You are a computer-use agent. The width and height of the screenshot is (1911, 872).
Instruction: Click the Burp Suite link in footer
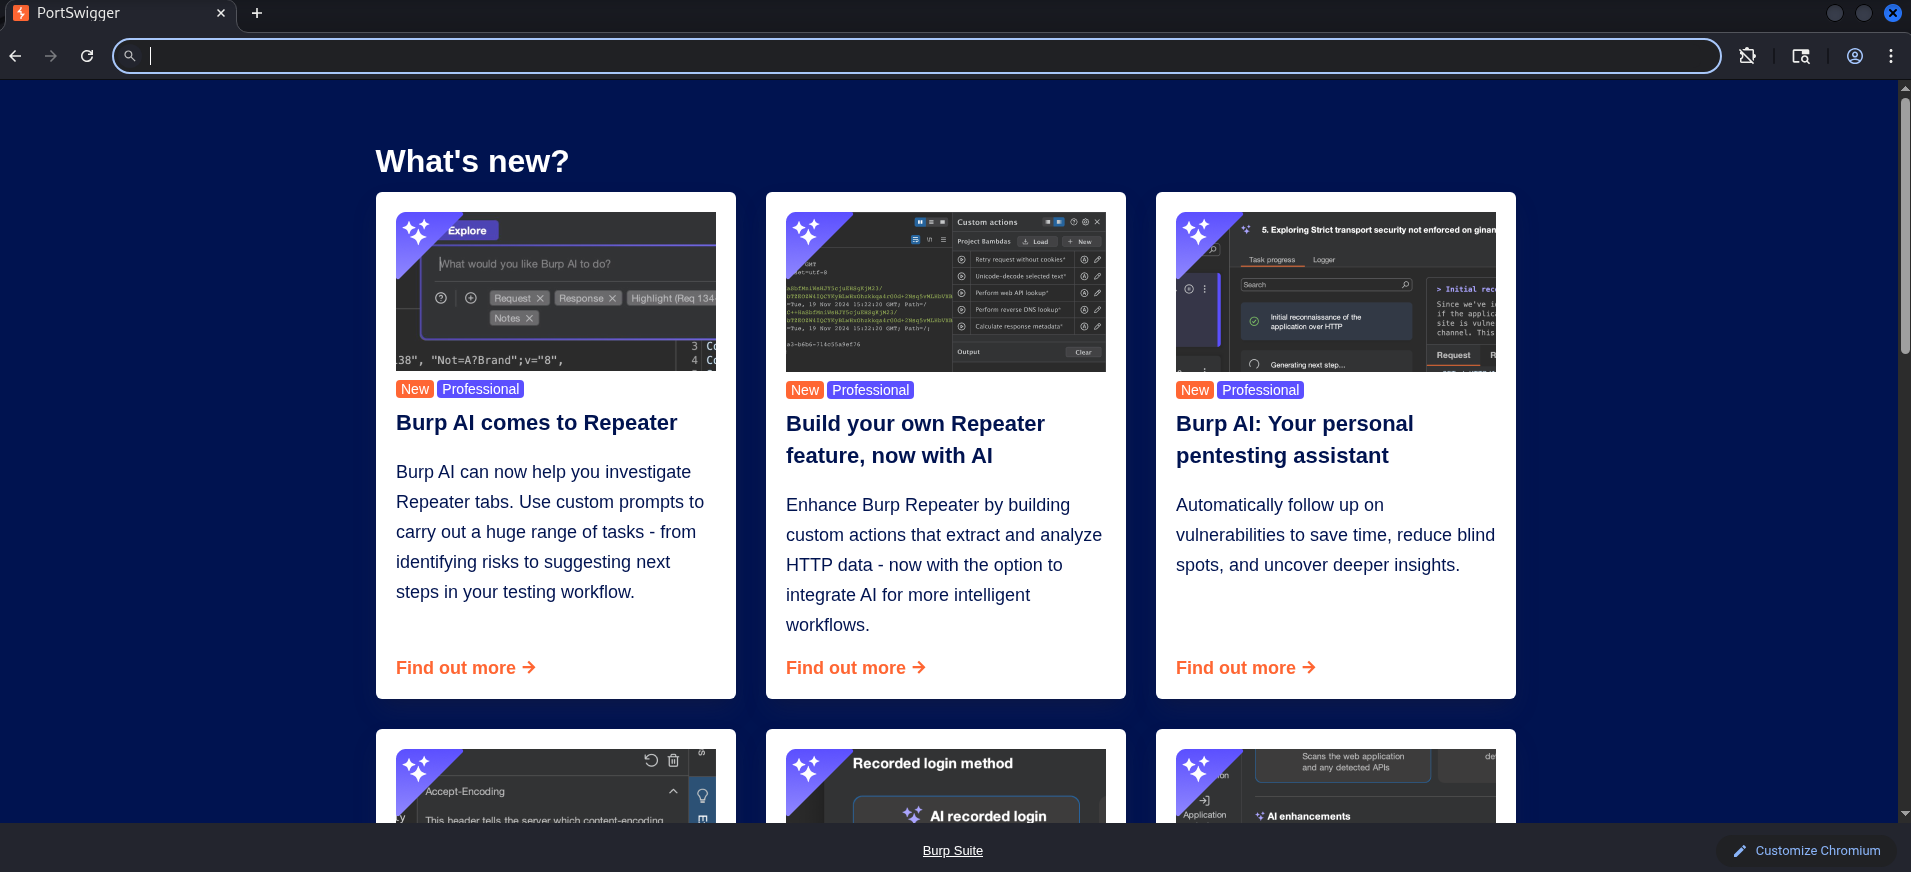pos(953,851)
